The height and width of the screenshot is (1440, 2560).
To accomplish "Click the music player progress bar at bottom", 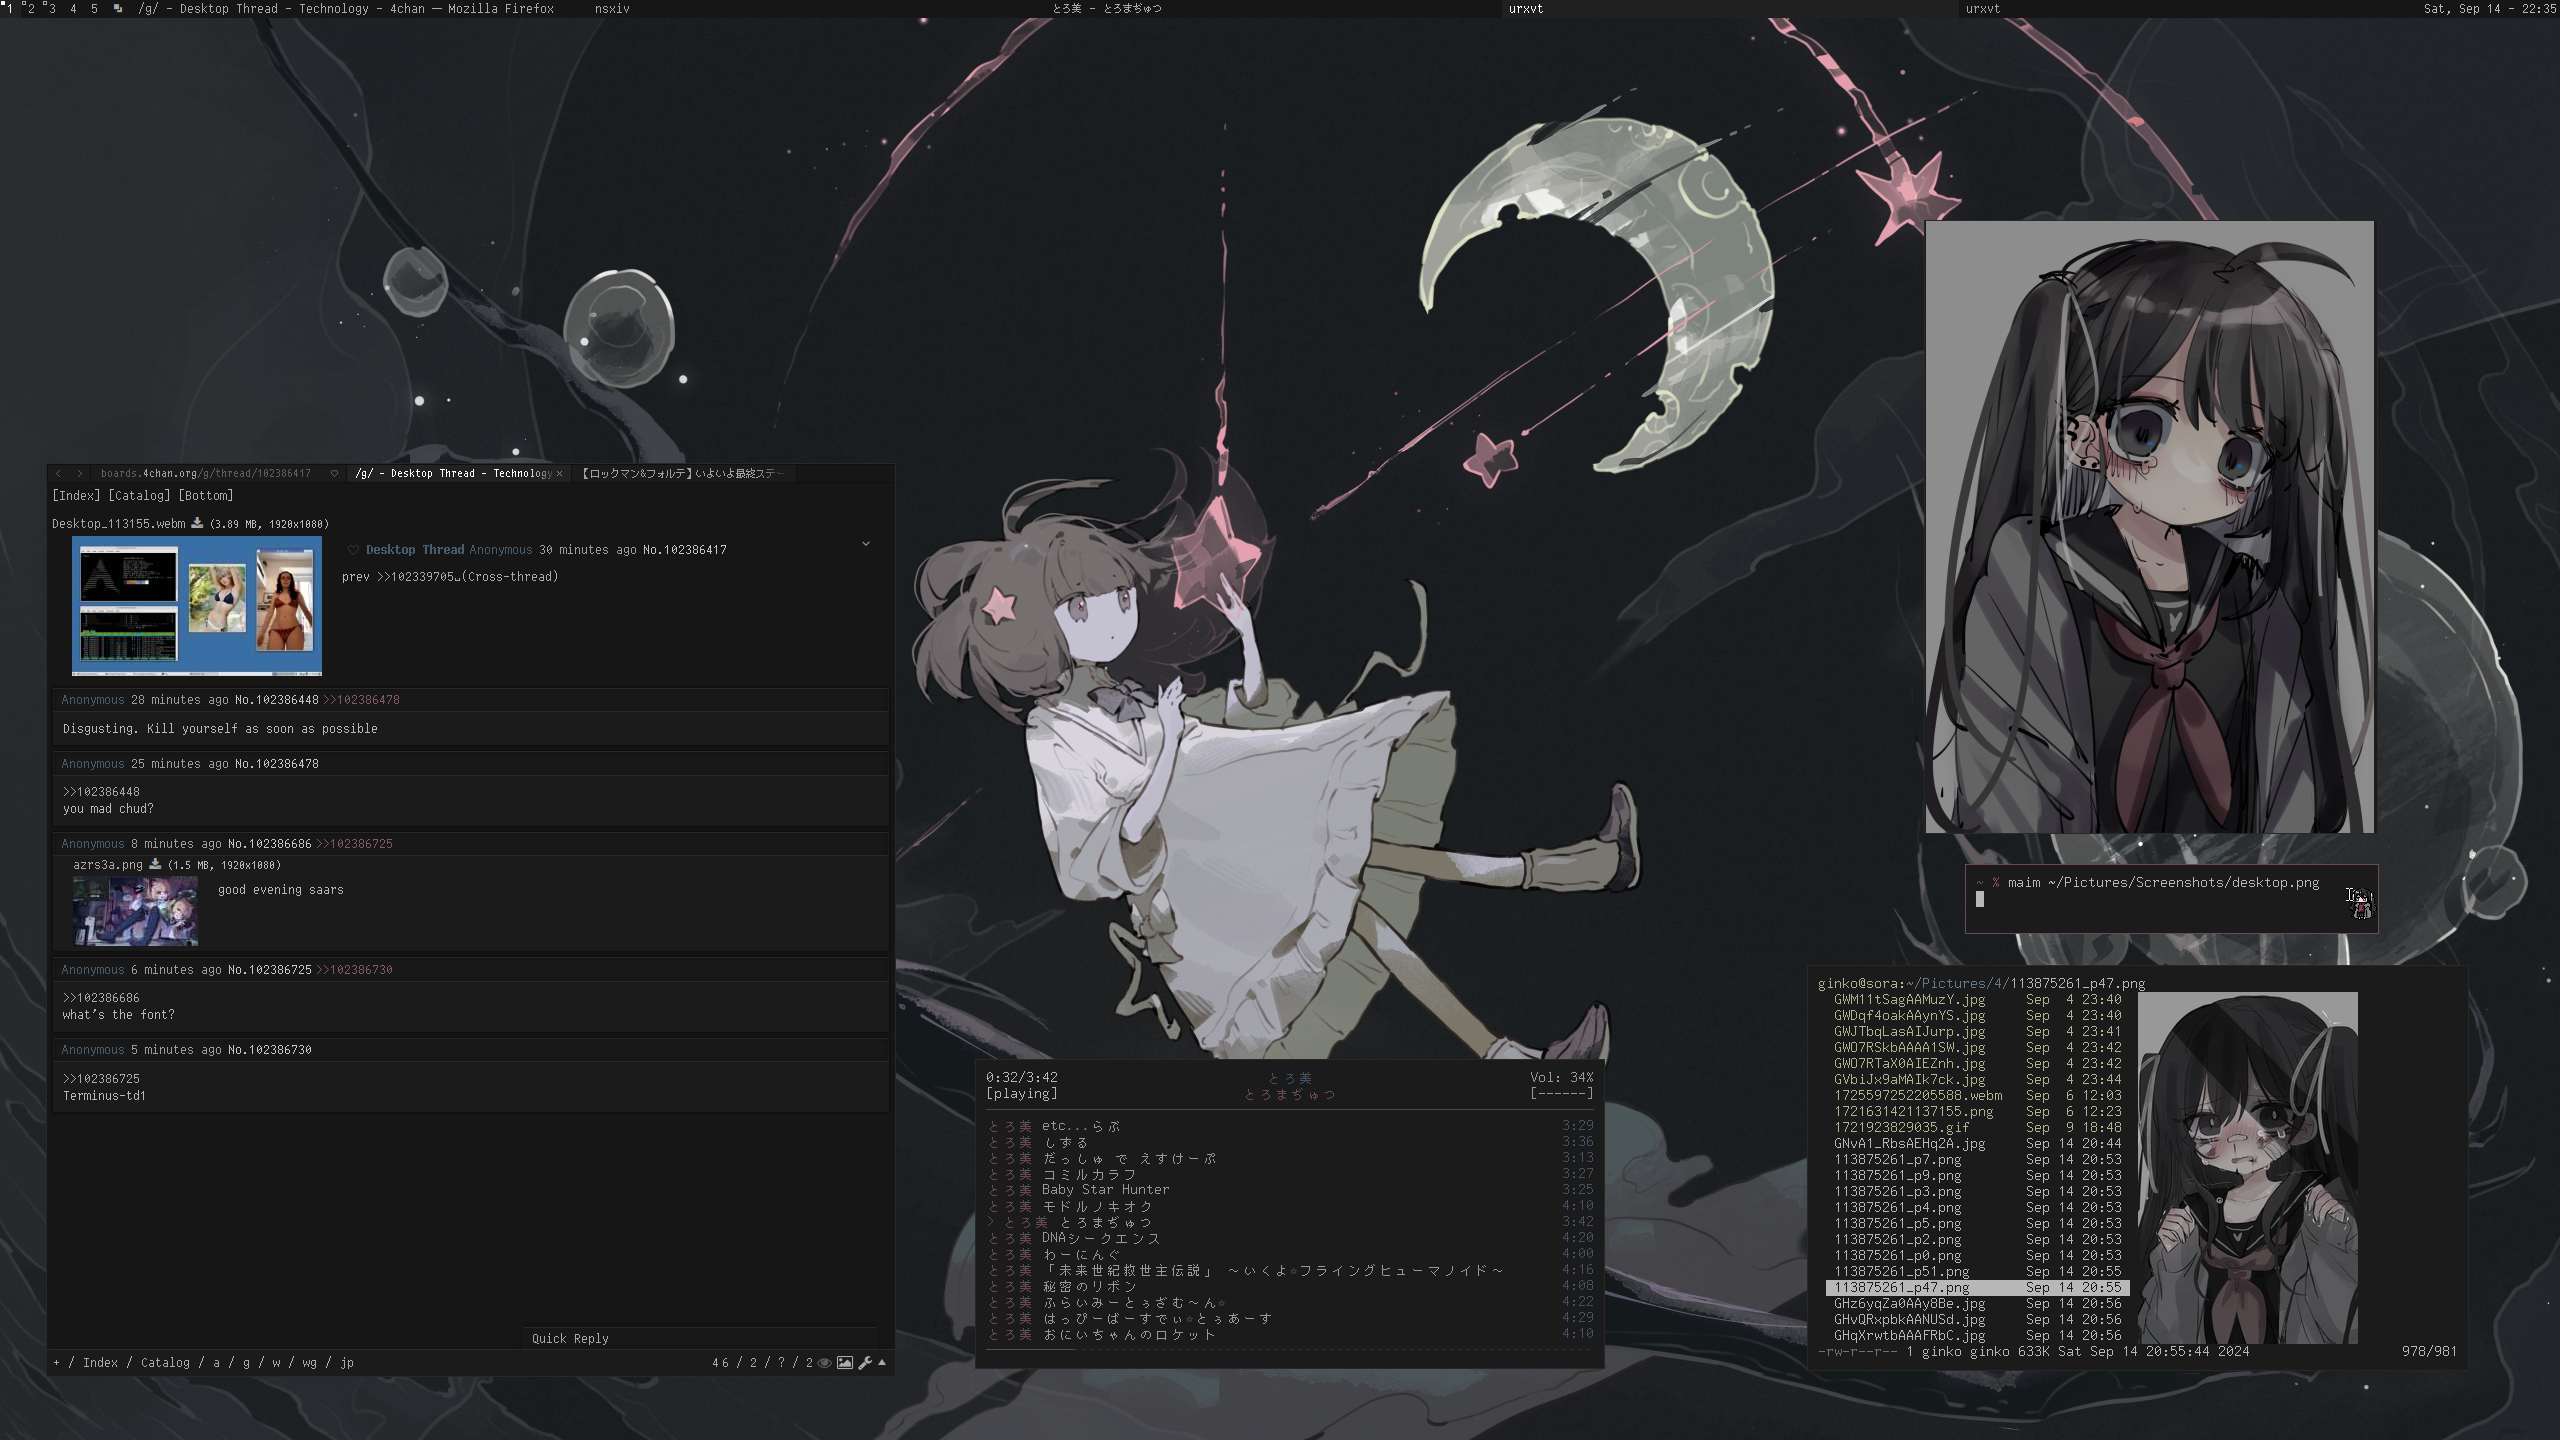I will [1290, 1350].
